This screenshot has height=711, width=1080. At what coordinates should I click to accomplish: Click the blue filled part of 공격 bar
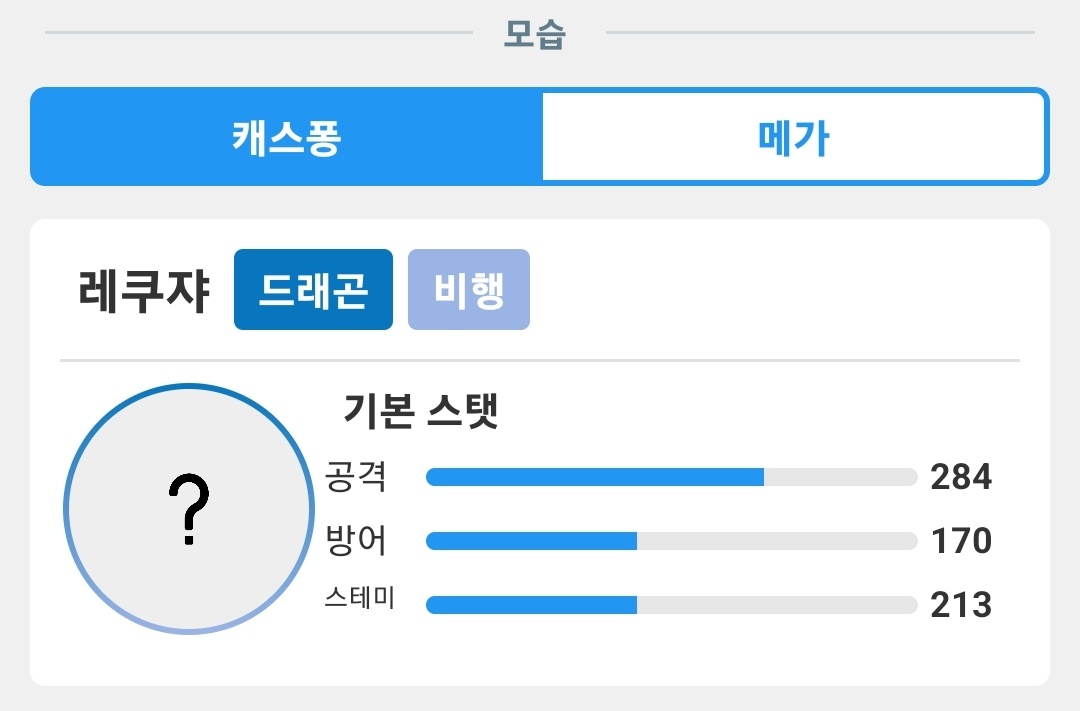tap(595, 477)
